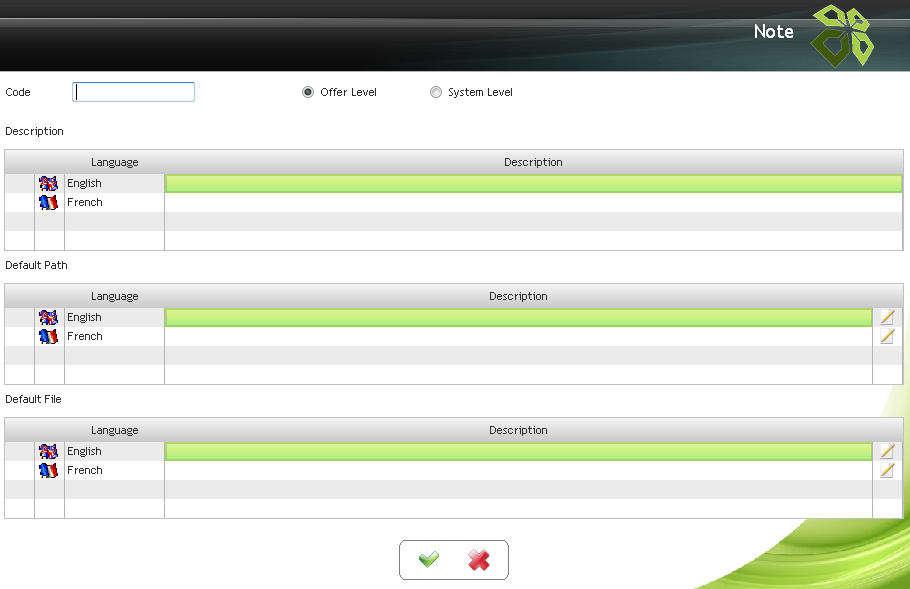
Task: Click English description cell under Default Path
Action: pyautogui.click(x=518, y=317)
